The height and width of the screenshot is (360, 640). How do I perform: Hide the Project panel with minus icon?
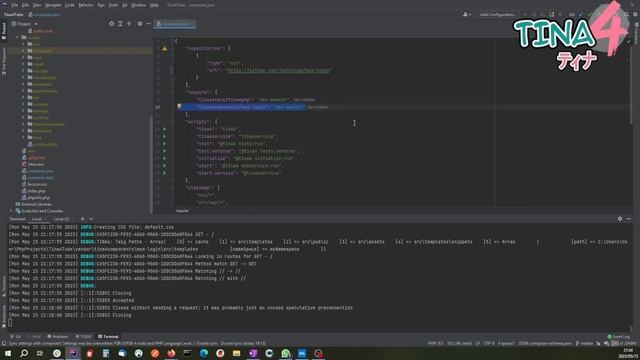[x=149, y=24]
